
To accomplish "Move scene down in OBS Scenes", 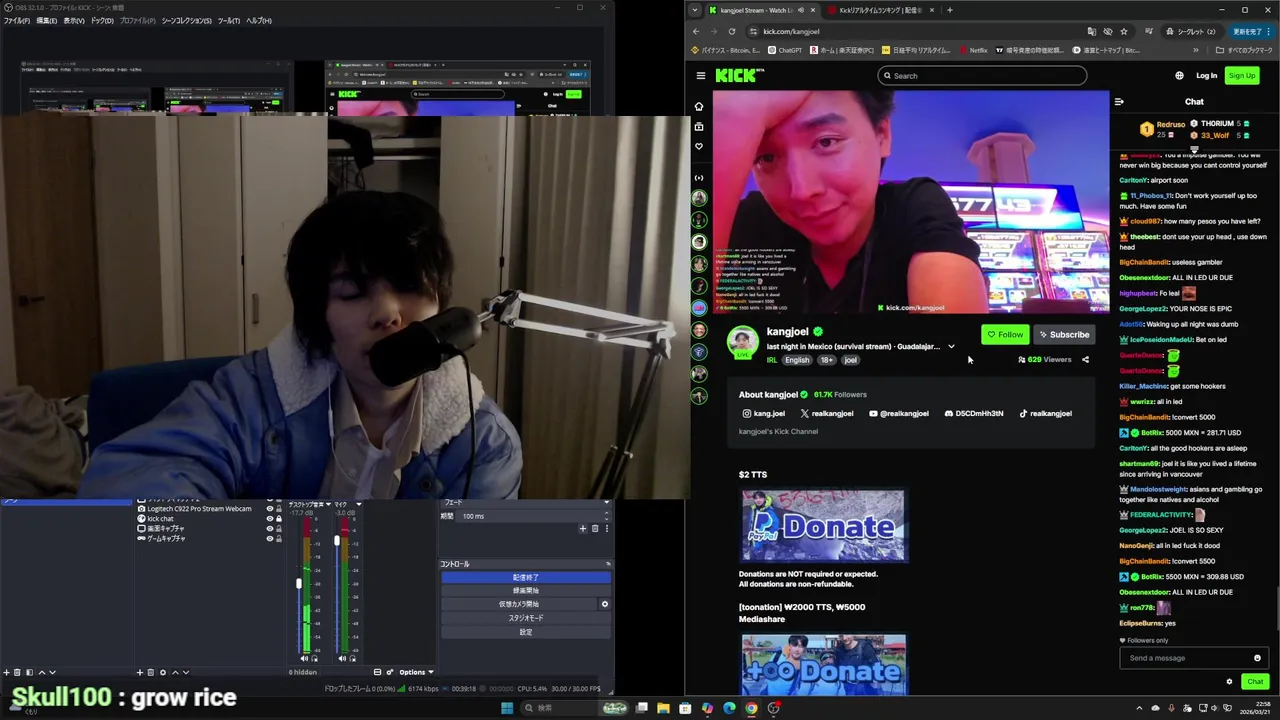I will (52, 672).
